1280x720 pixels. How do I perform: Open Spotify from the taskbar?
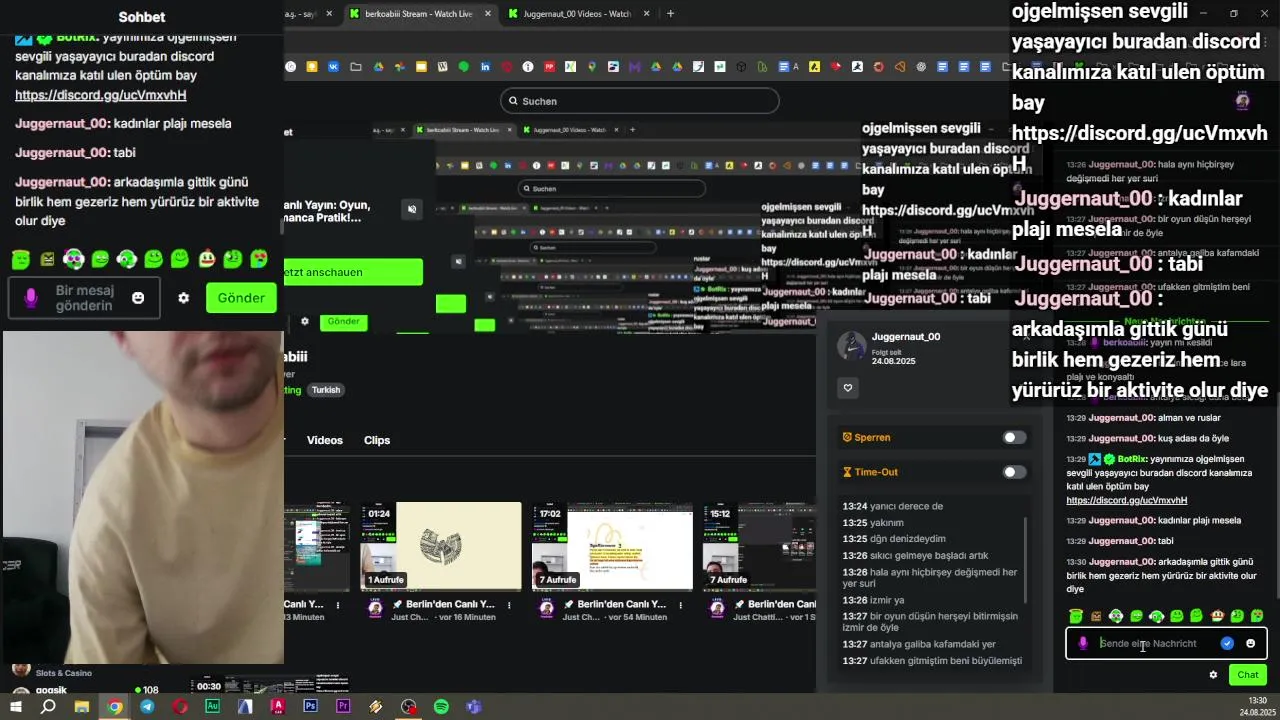441,707
